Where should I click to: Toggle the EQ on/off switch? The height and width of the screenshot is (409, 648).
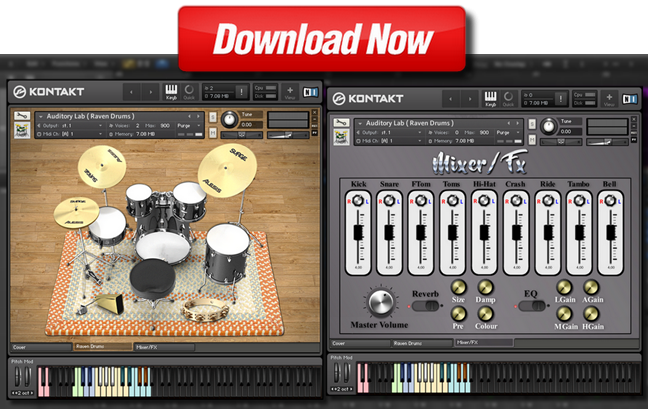coord(532,306)
